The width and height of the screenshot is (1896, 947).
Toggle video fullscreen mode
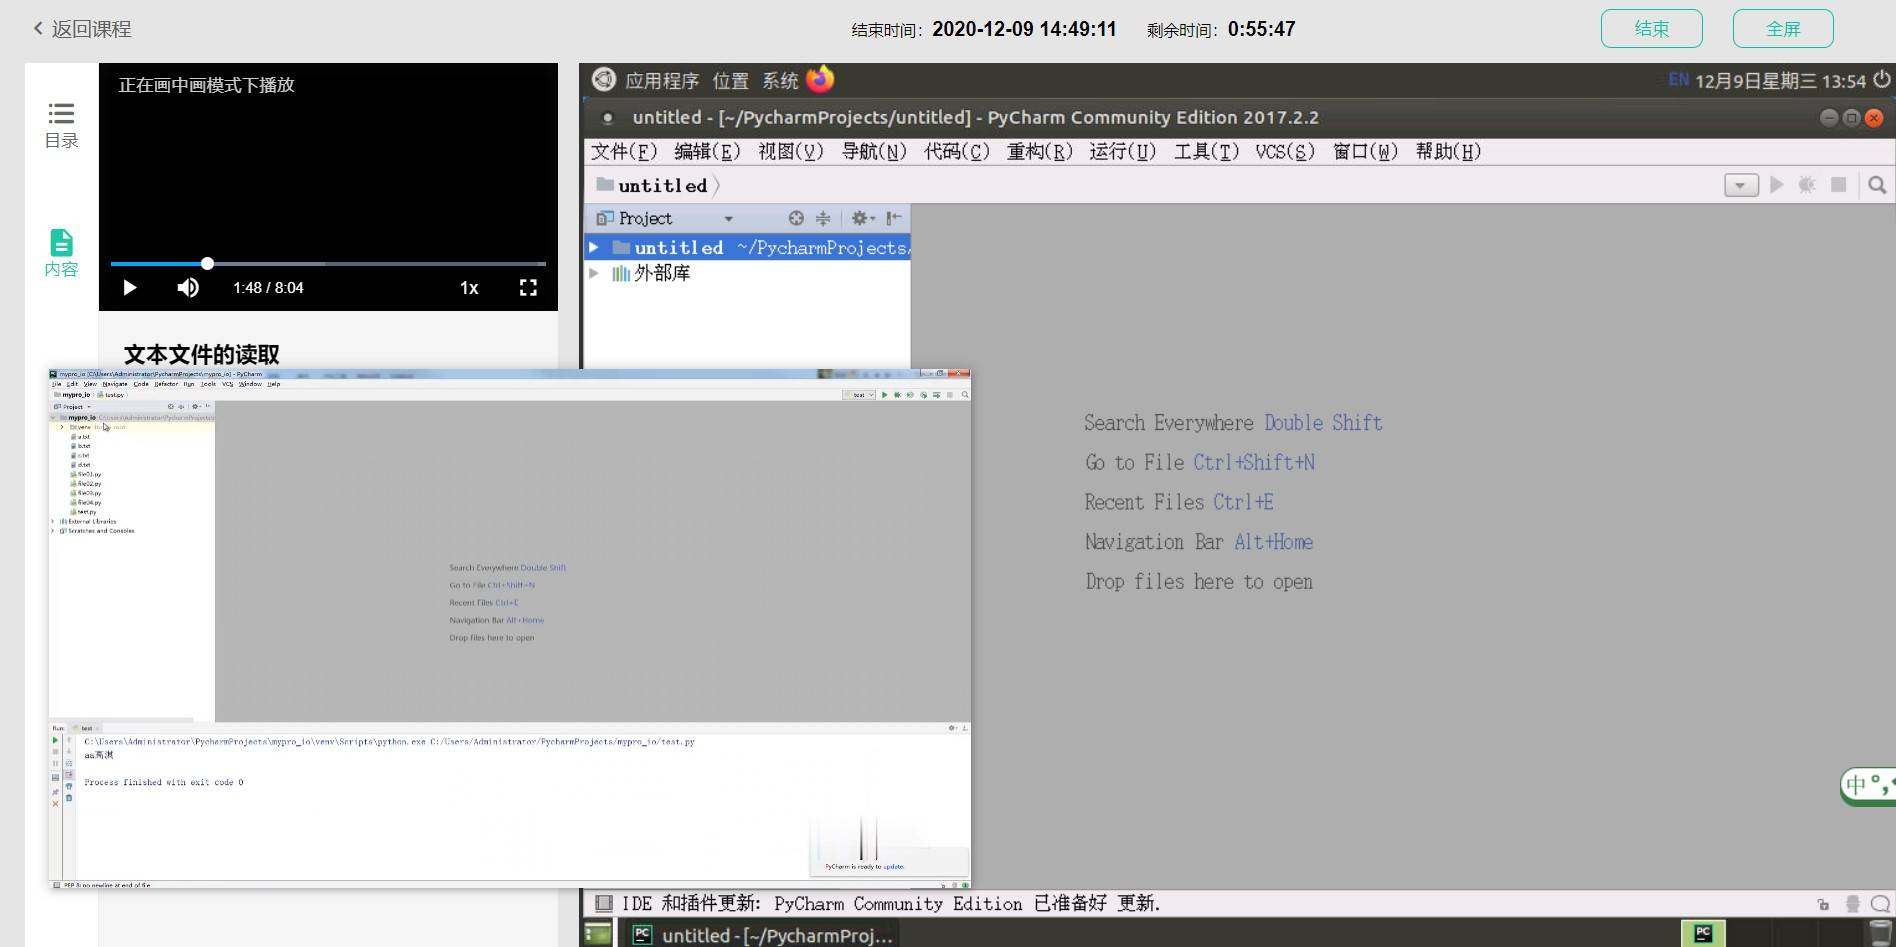pos(528,288)
